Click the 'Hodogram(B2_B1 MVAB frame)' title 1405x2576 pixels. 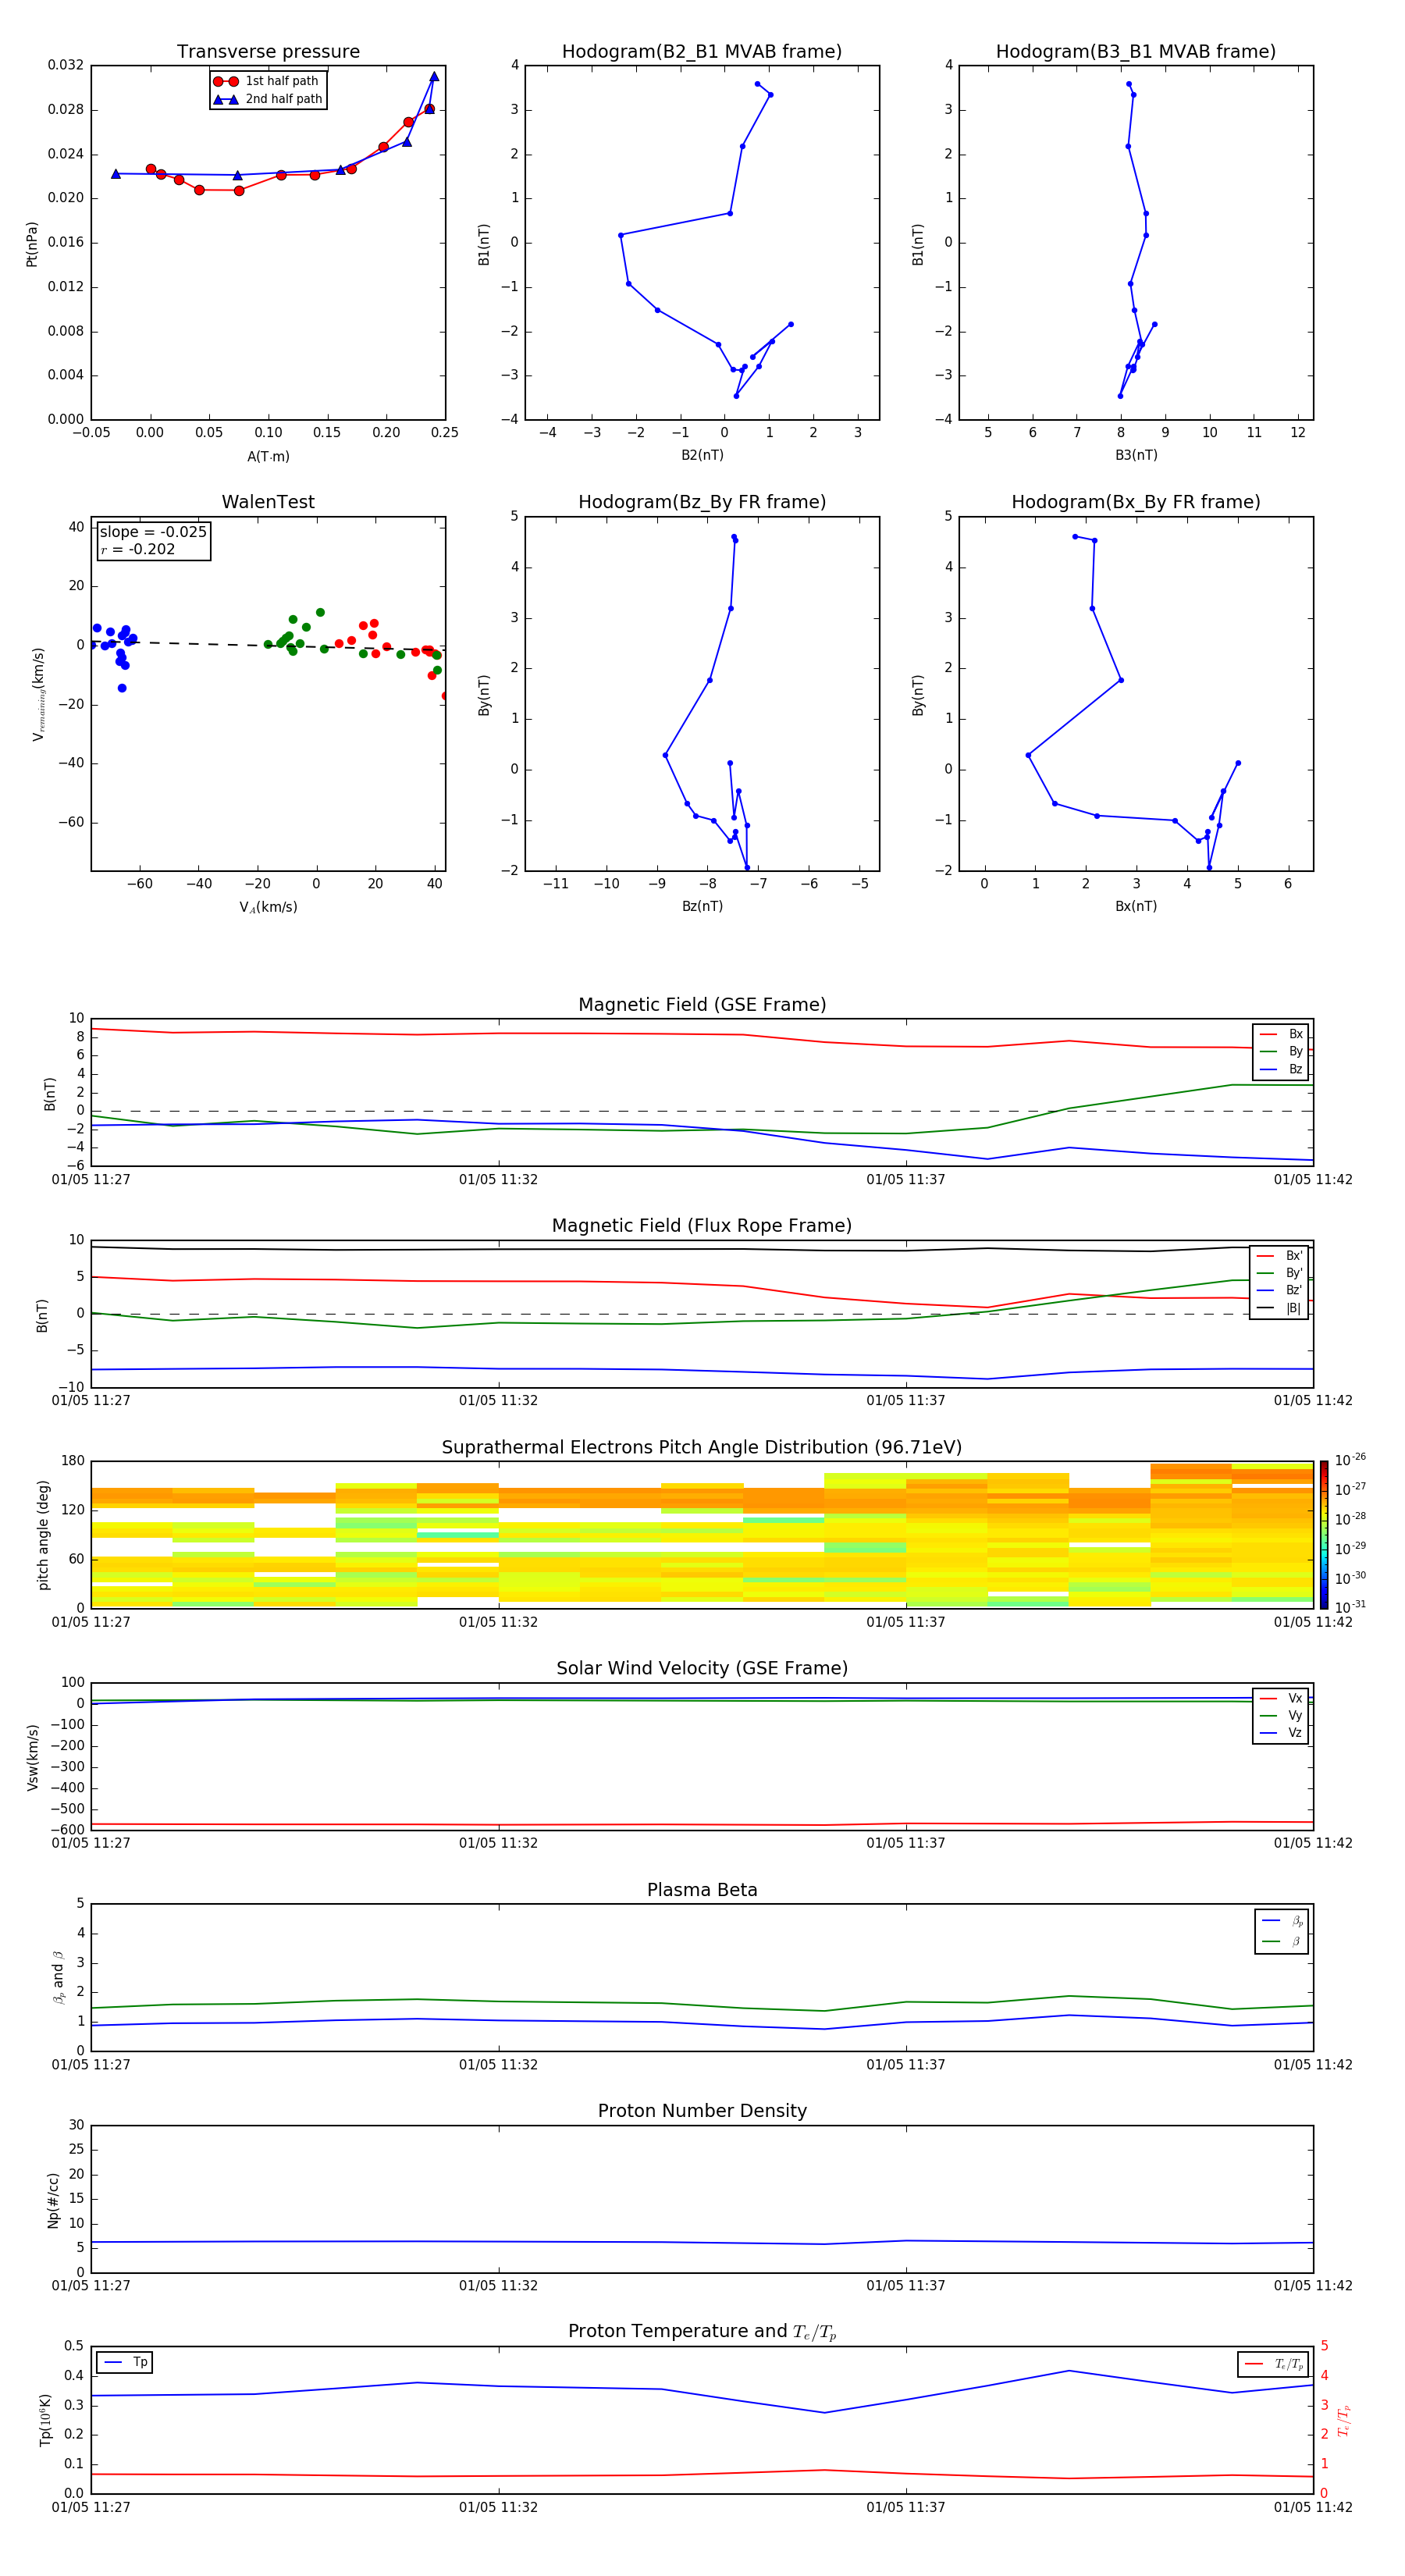click(x=701, y=52)
